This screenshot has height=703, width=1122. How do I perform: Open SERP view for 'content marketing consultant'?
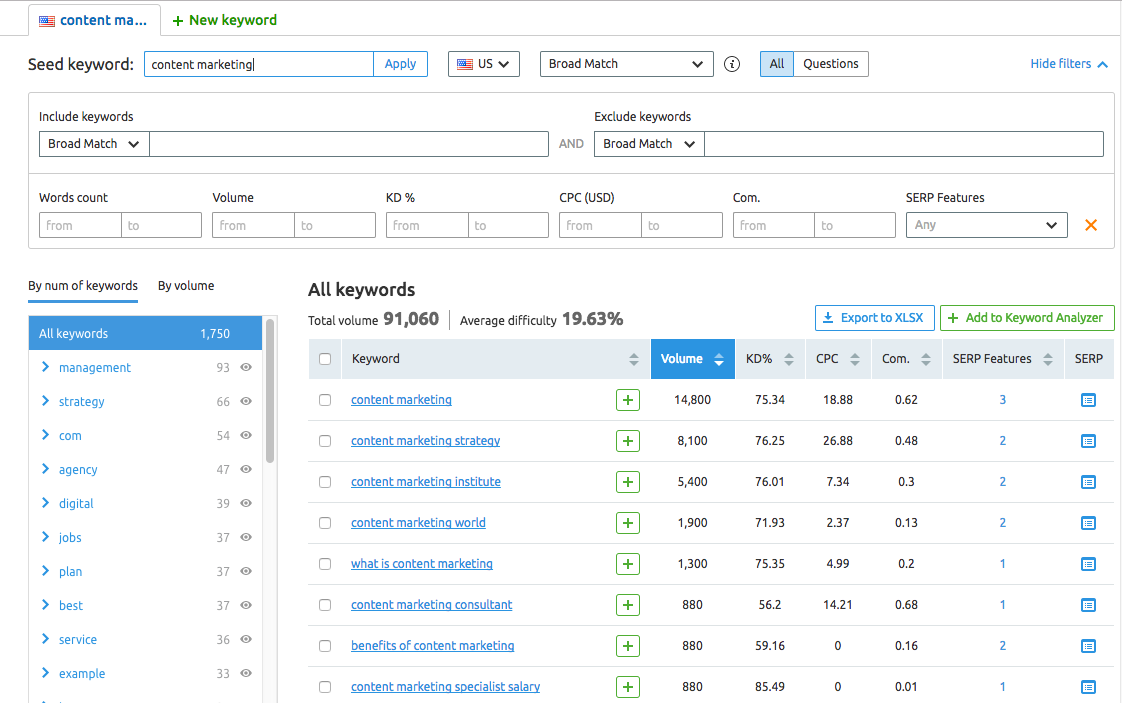1088,605
